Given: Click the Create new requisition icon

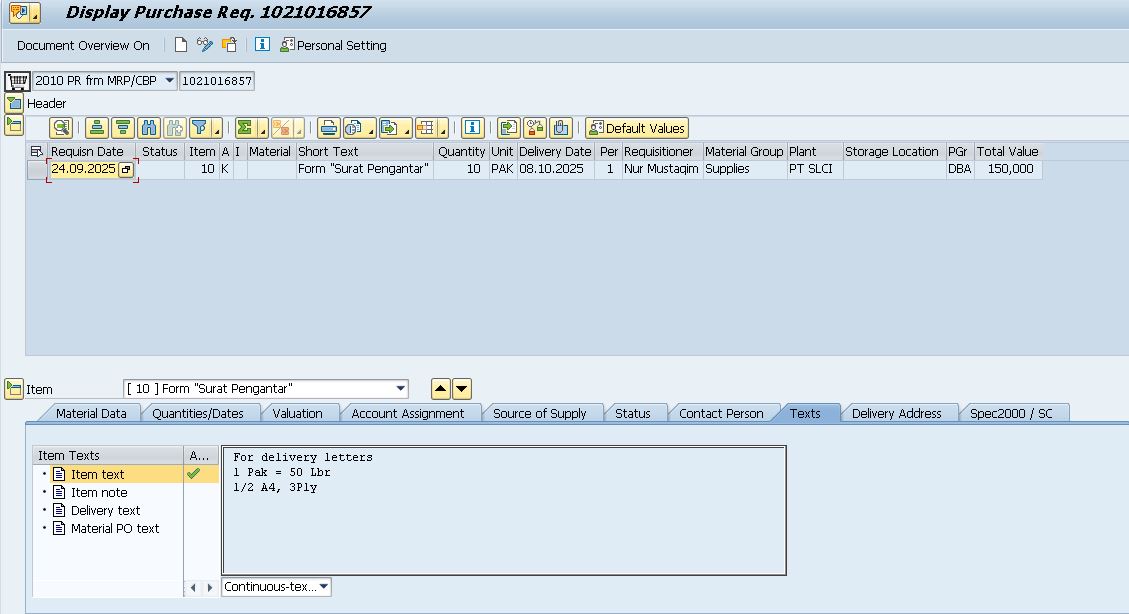Looking at the screenshot, I should coord(181,45).
